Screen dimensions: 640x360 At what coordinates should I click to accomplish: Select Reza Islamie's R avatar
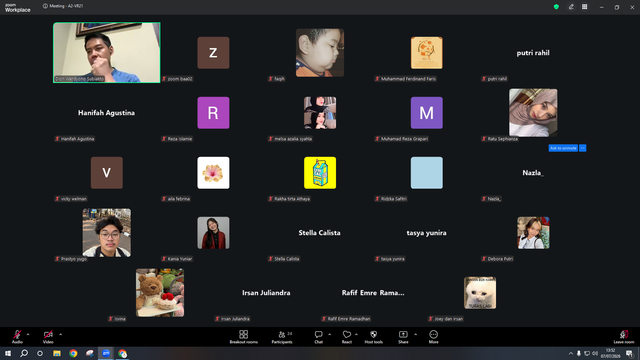click(x=213, y=113)
